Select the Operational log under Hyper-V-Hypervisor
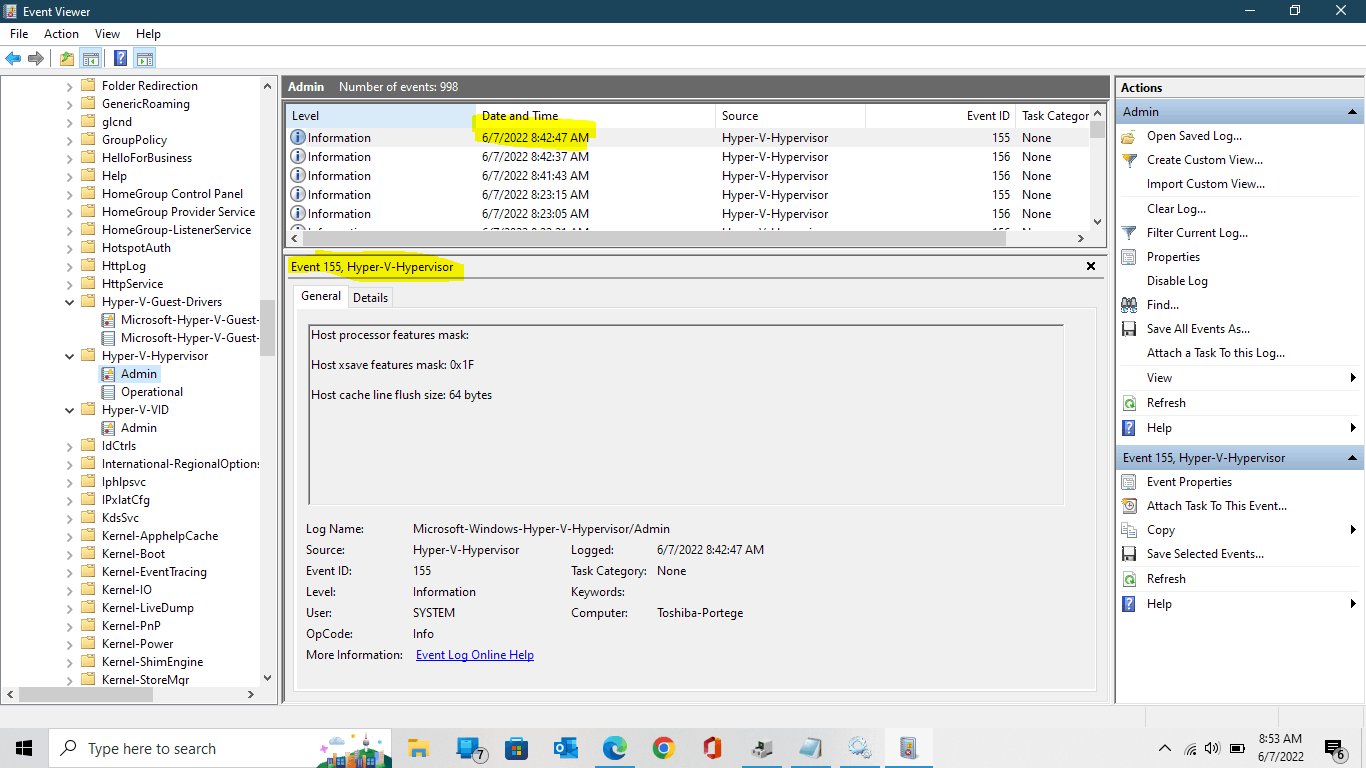 [152, 392]
